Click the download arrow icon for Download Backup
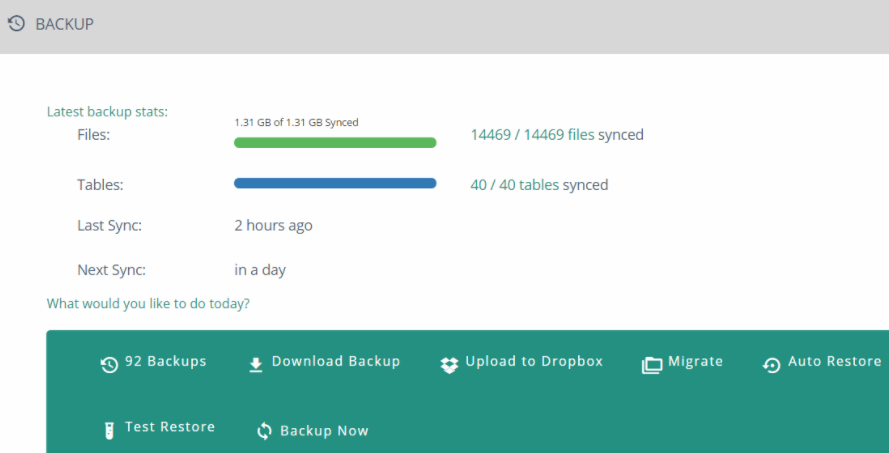This screenshot has width=889, height=453. pyautogui.click(x=255, y=365)
